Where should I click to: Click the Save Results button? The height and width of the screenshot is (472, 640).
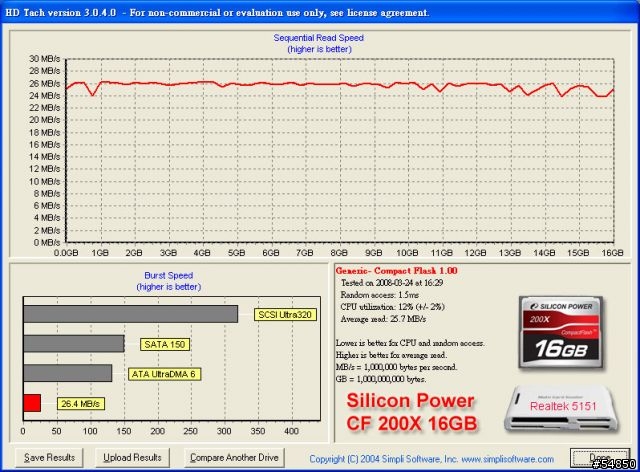tap(49, 458)
